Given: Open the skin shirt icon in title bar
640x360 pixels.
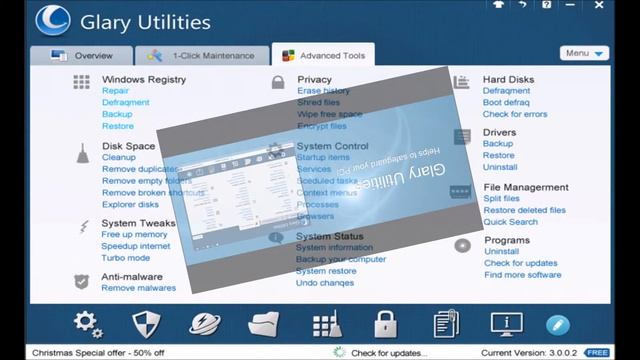Looking at the screenshot, I should click(498, 4).
